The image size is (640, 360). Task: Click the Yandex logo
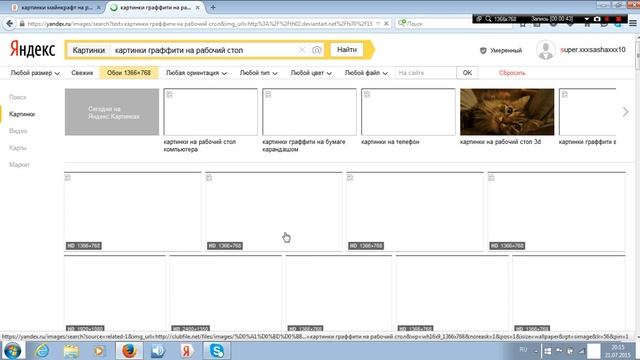pos(32,50)
